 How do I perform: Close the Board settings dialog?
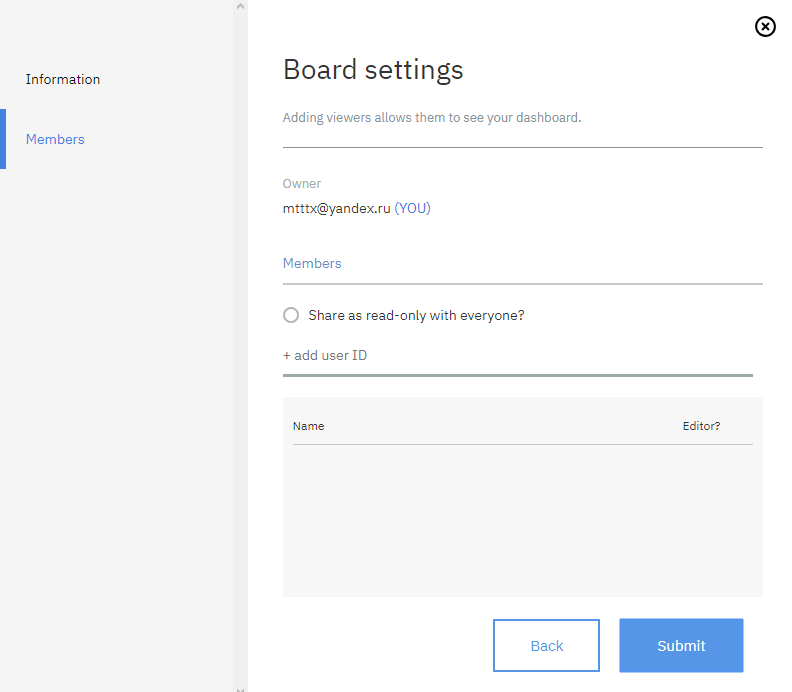[x=765, y=27]
